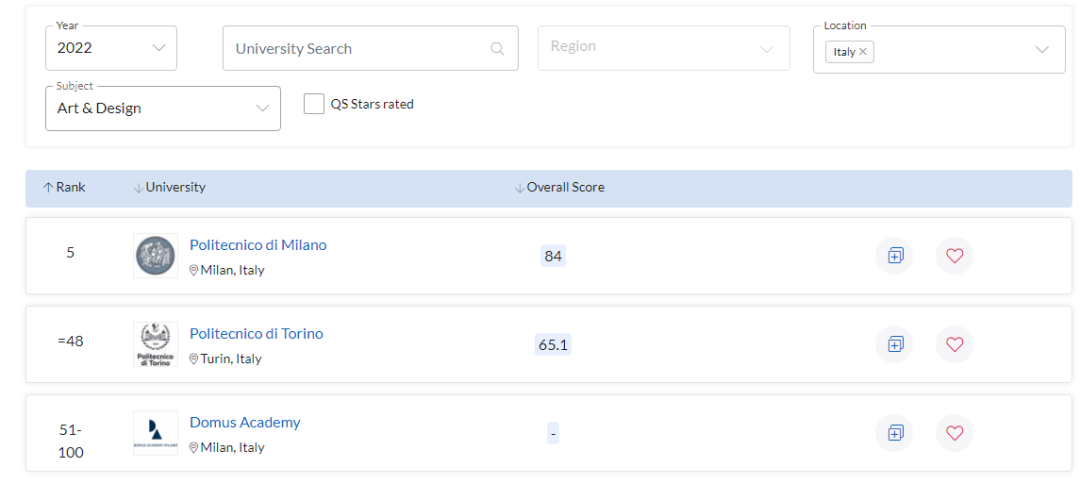Click Domus Academy's dash score
The height and width of the screenshot is (484, 1080).
[553, 434]
